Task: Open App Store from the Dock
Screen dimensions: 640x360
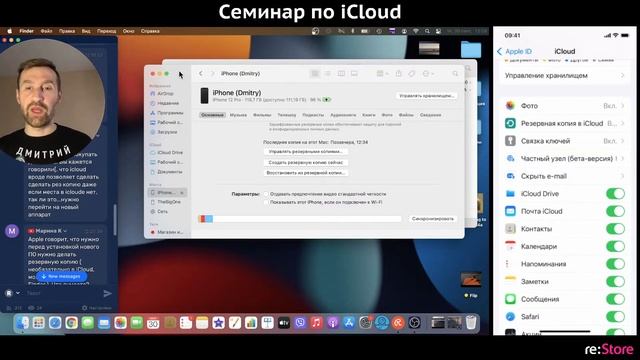Action: (x=349, y=323)
